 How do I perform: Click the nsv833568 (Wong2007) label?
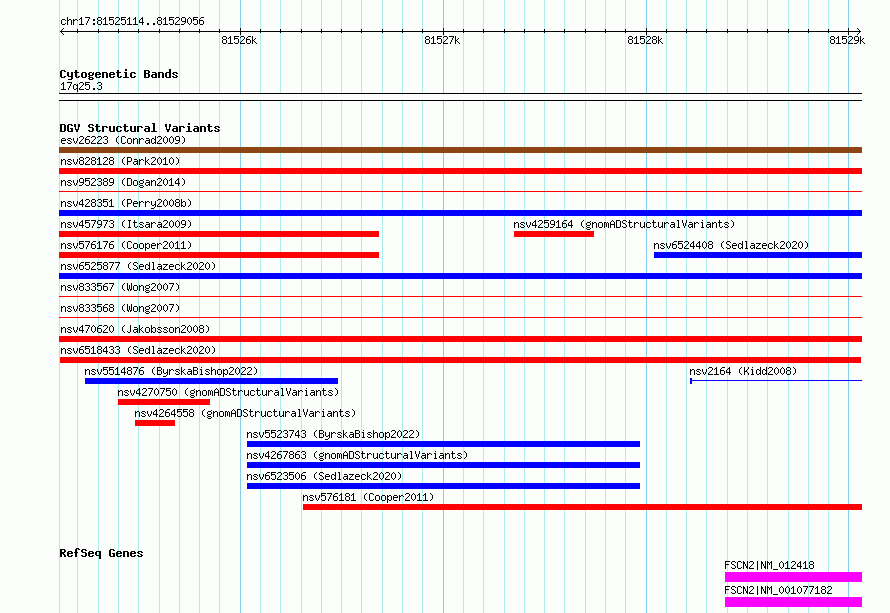coord(120,308)
